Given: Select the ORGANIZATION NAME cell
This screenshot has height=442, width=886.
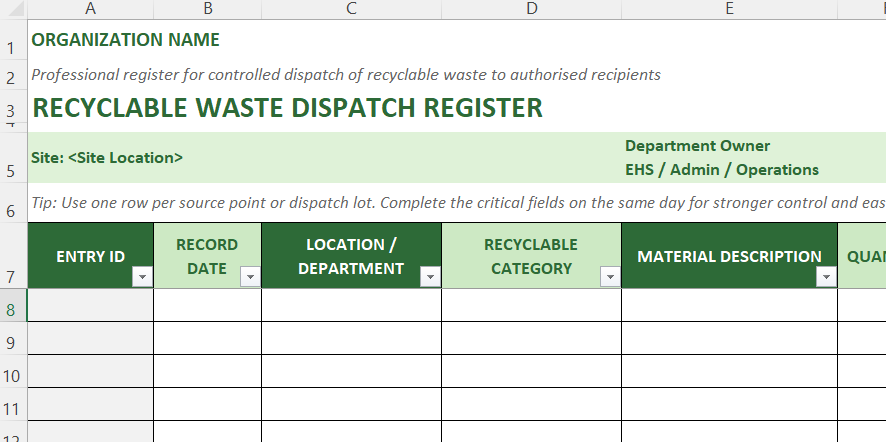Looking at the screenshot, I should point(126,41).
